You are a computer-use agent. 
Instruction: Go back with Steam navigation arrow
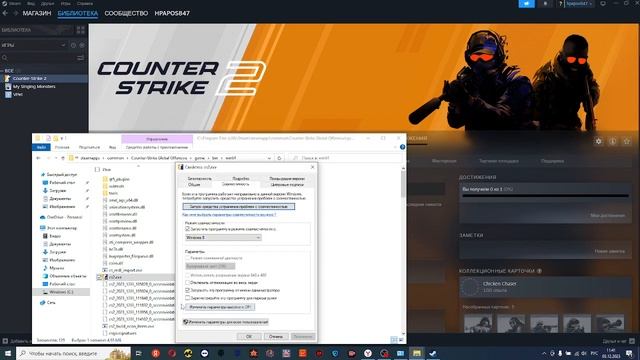click(5, 13)
